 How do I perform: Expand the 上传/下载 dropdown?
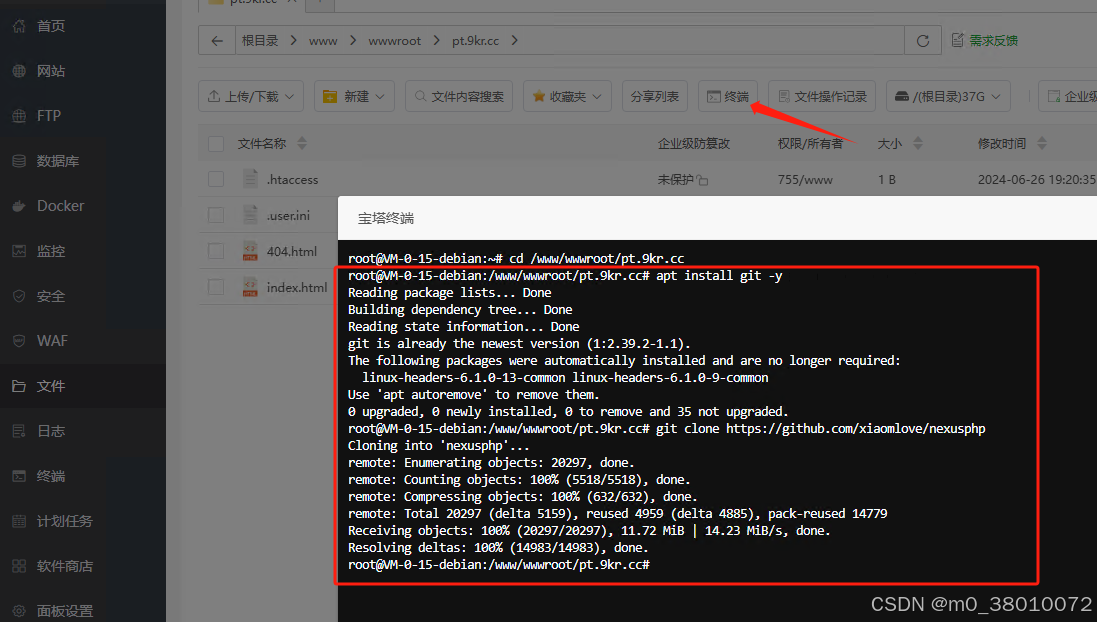click(251, 97)
